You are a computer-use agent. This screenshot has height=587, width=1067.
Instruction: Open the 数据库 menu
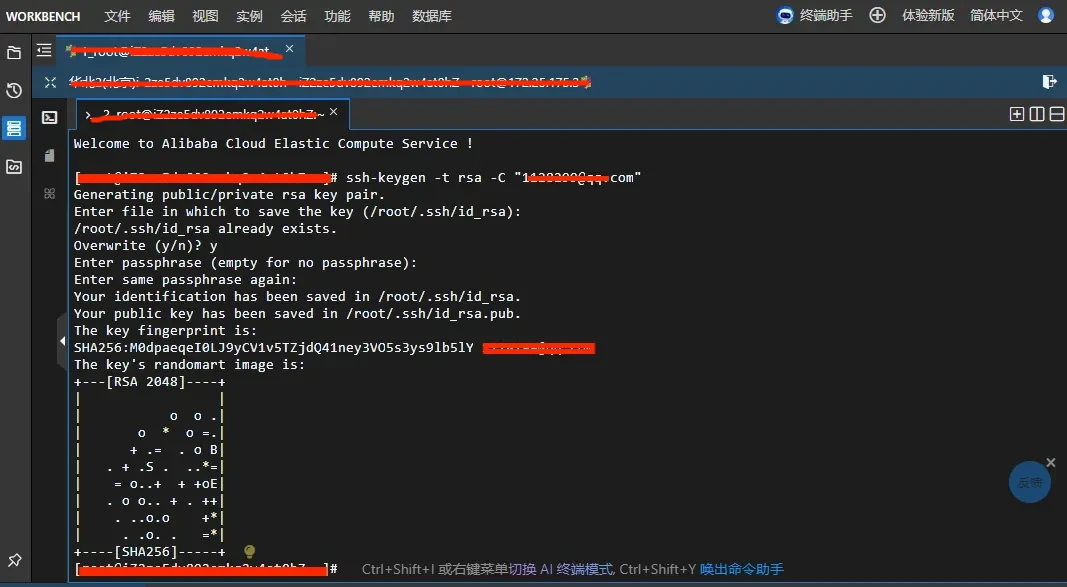(x=431, y=16)
